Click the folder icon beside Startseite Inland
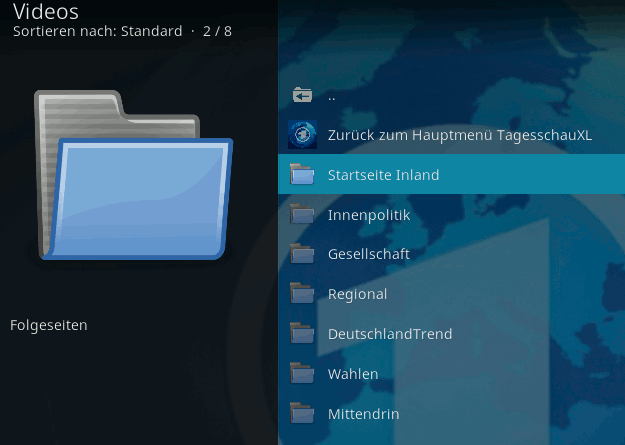The width and height of the screenshot is (625, 445). pyautogui.click(x=302, y=174)
